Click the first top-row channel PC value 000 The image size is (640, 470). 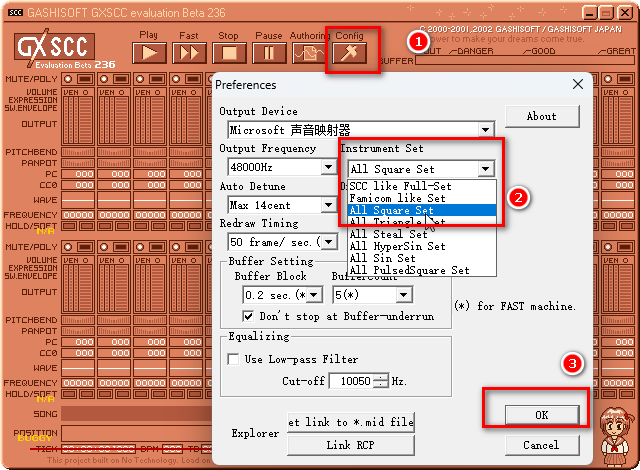pos(78,174)
